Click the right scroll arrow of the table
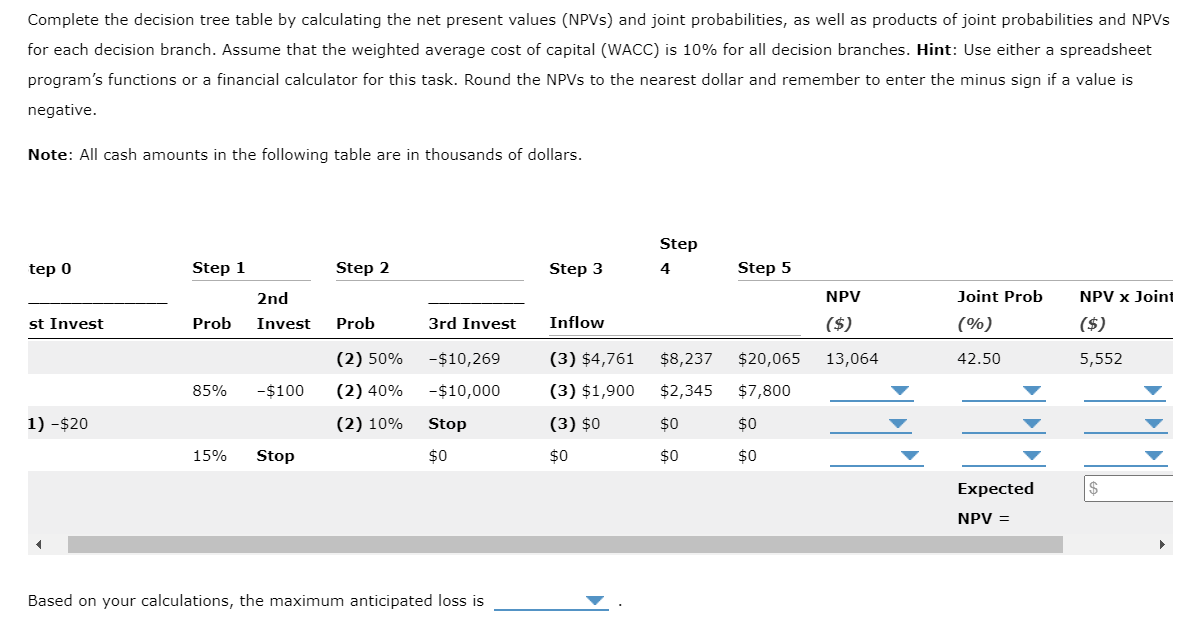1199x640 pixels. 1162,545
